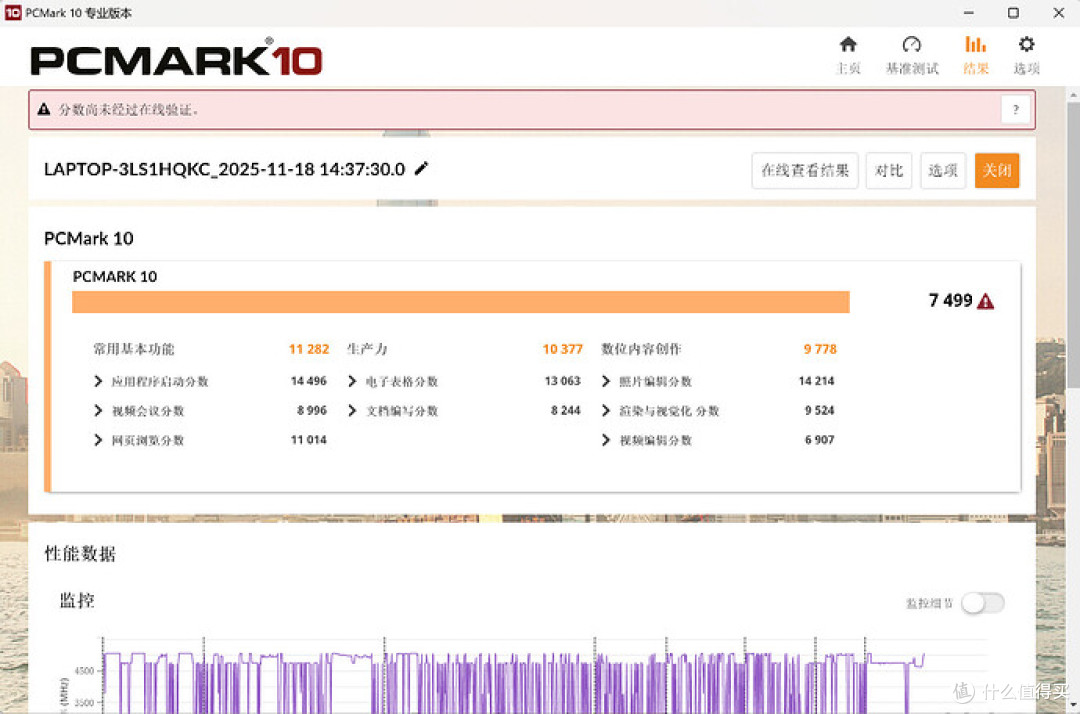Click the gear settings icon
The image size is (1080, 714).
[x=1026, y=45]
